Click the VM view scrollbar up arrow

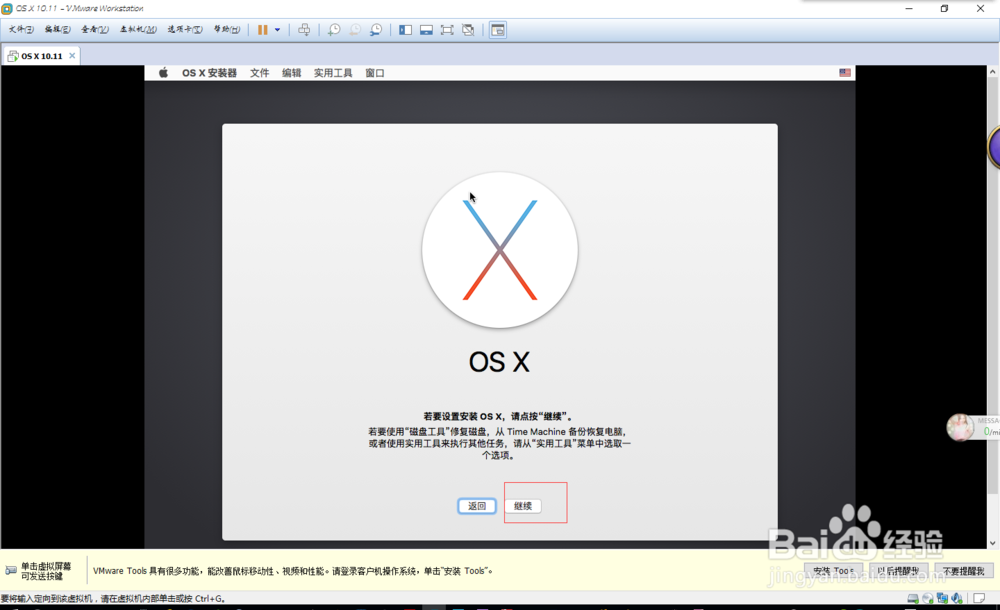point(992,72)
